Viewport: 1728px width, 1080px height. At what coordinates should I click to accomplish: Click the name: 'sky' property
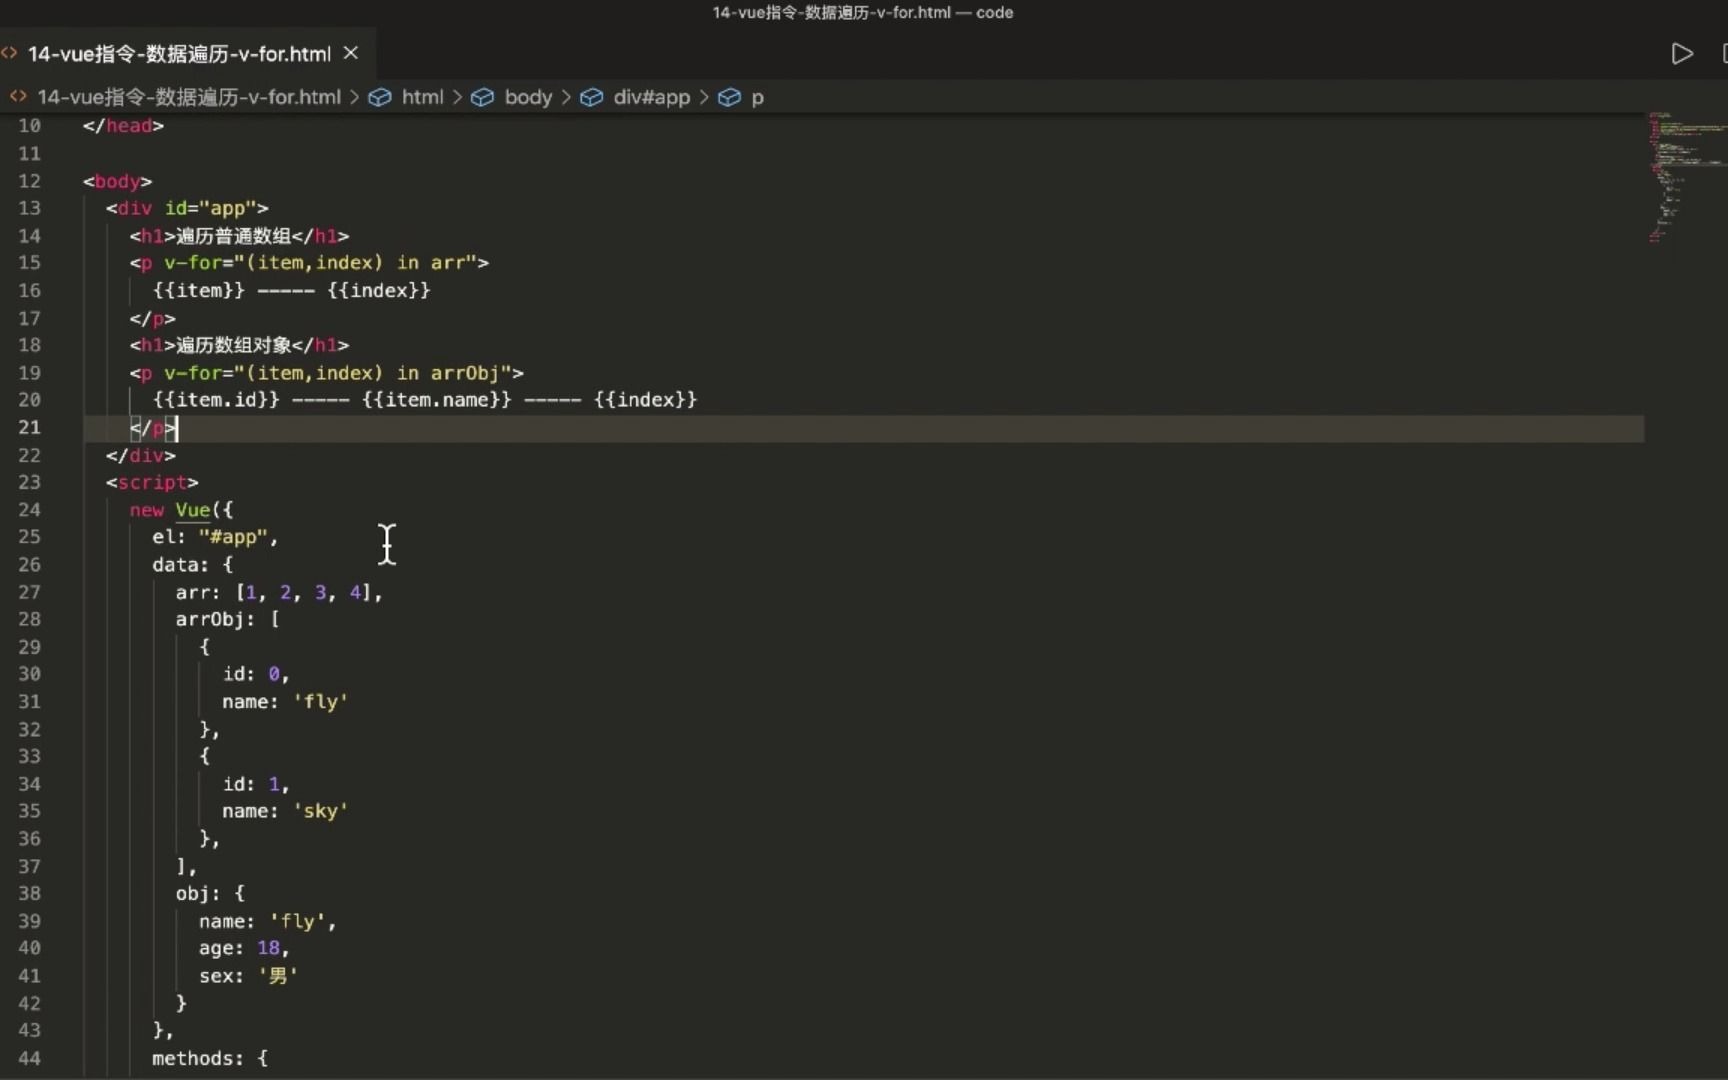coord(285,811)
